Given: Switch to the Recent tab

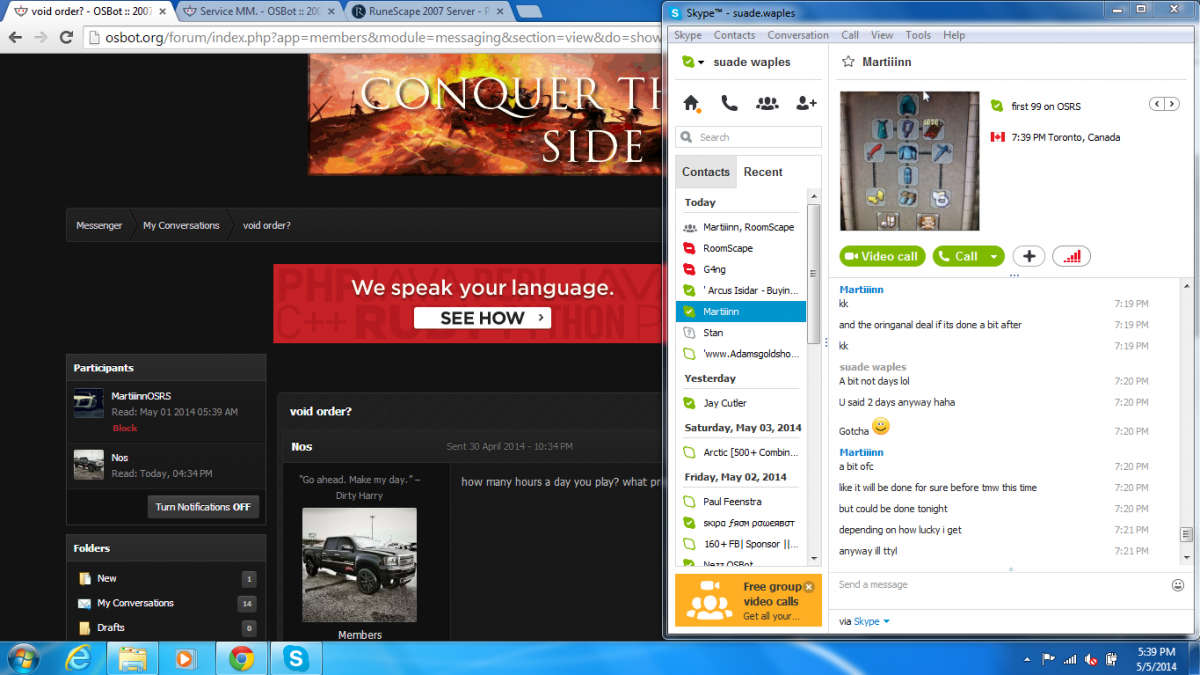Looking at the screenshot, I should point(763,172).
